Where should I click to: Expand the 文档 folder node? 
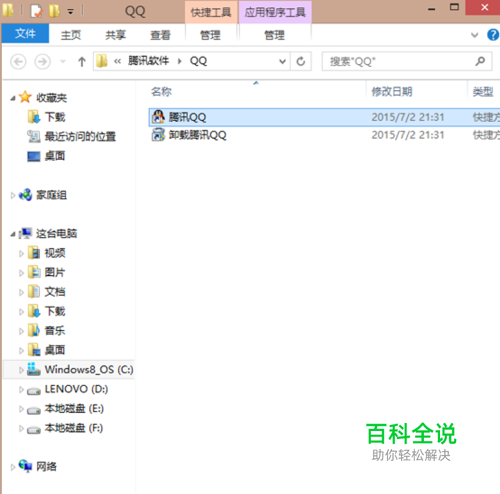pos(21,292)
